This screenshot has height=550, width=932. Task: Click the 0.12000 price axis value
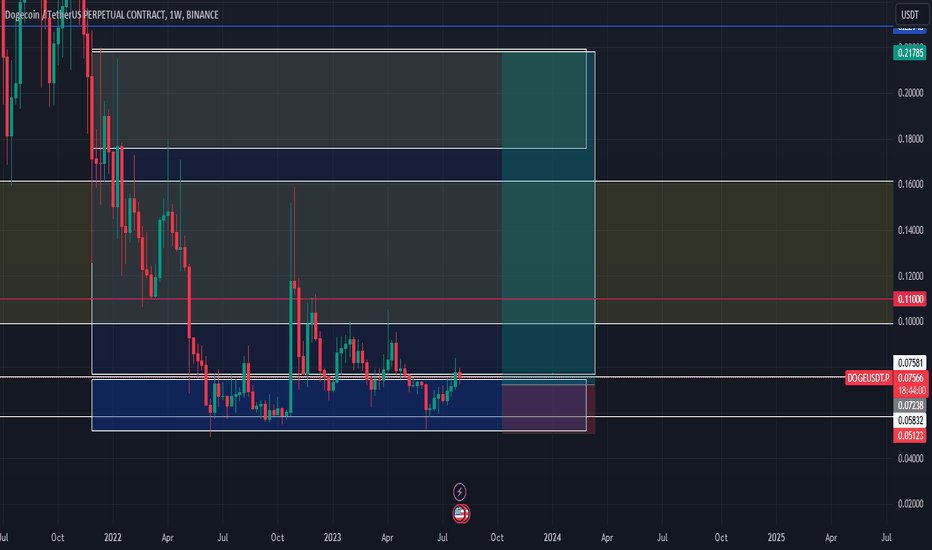[910, 276]
